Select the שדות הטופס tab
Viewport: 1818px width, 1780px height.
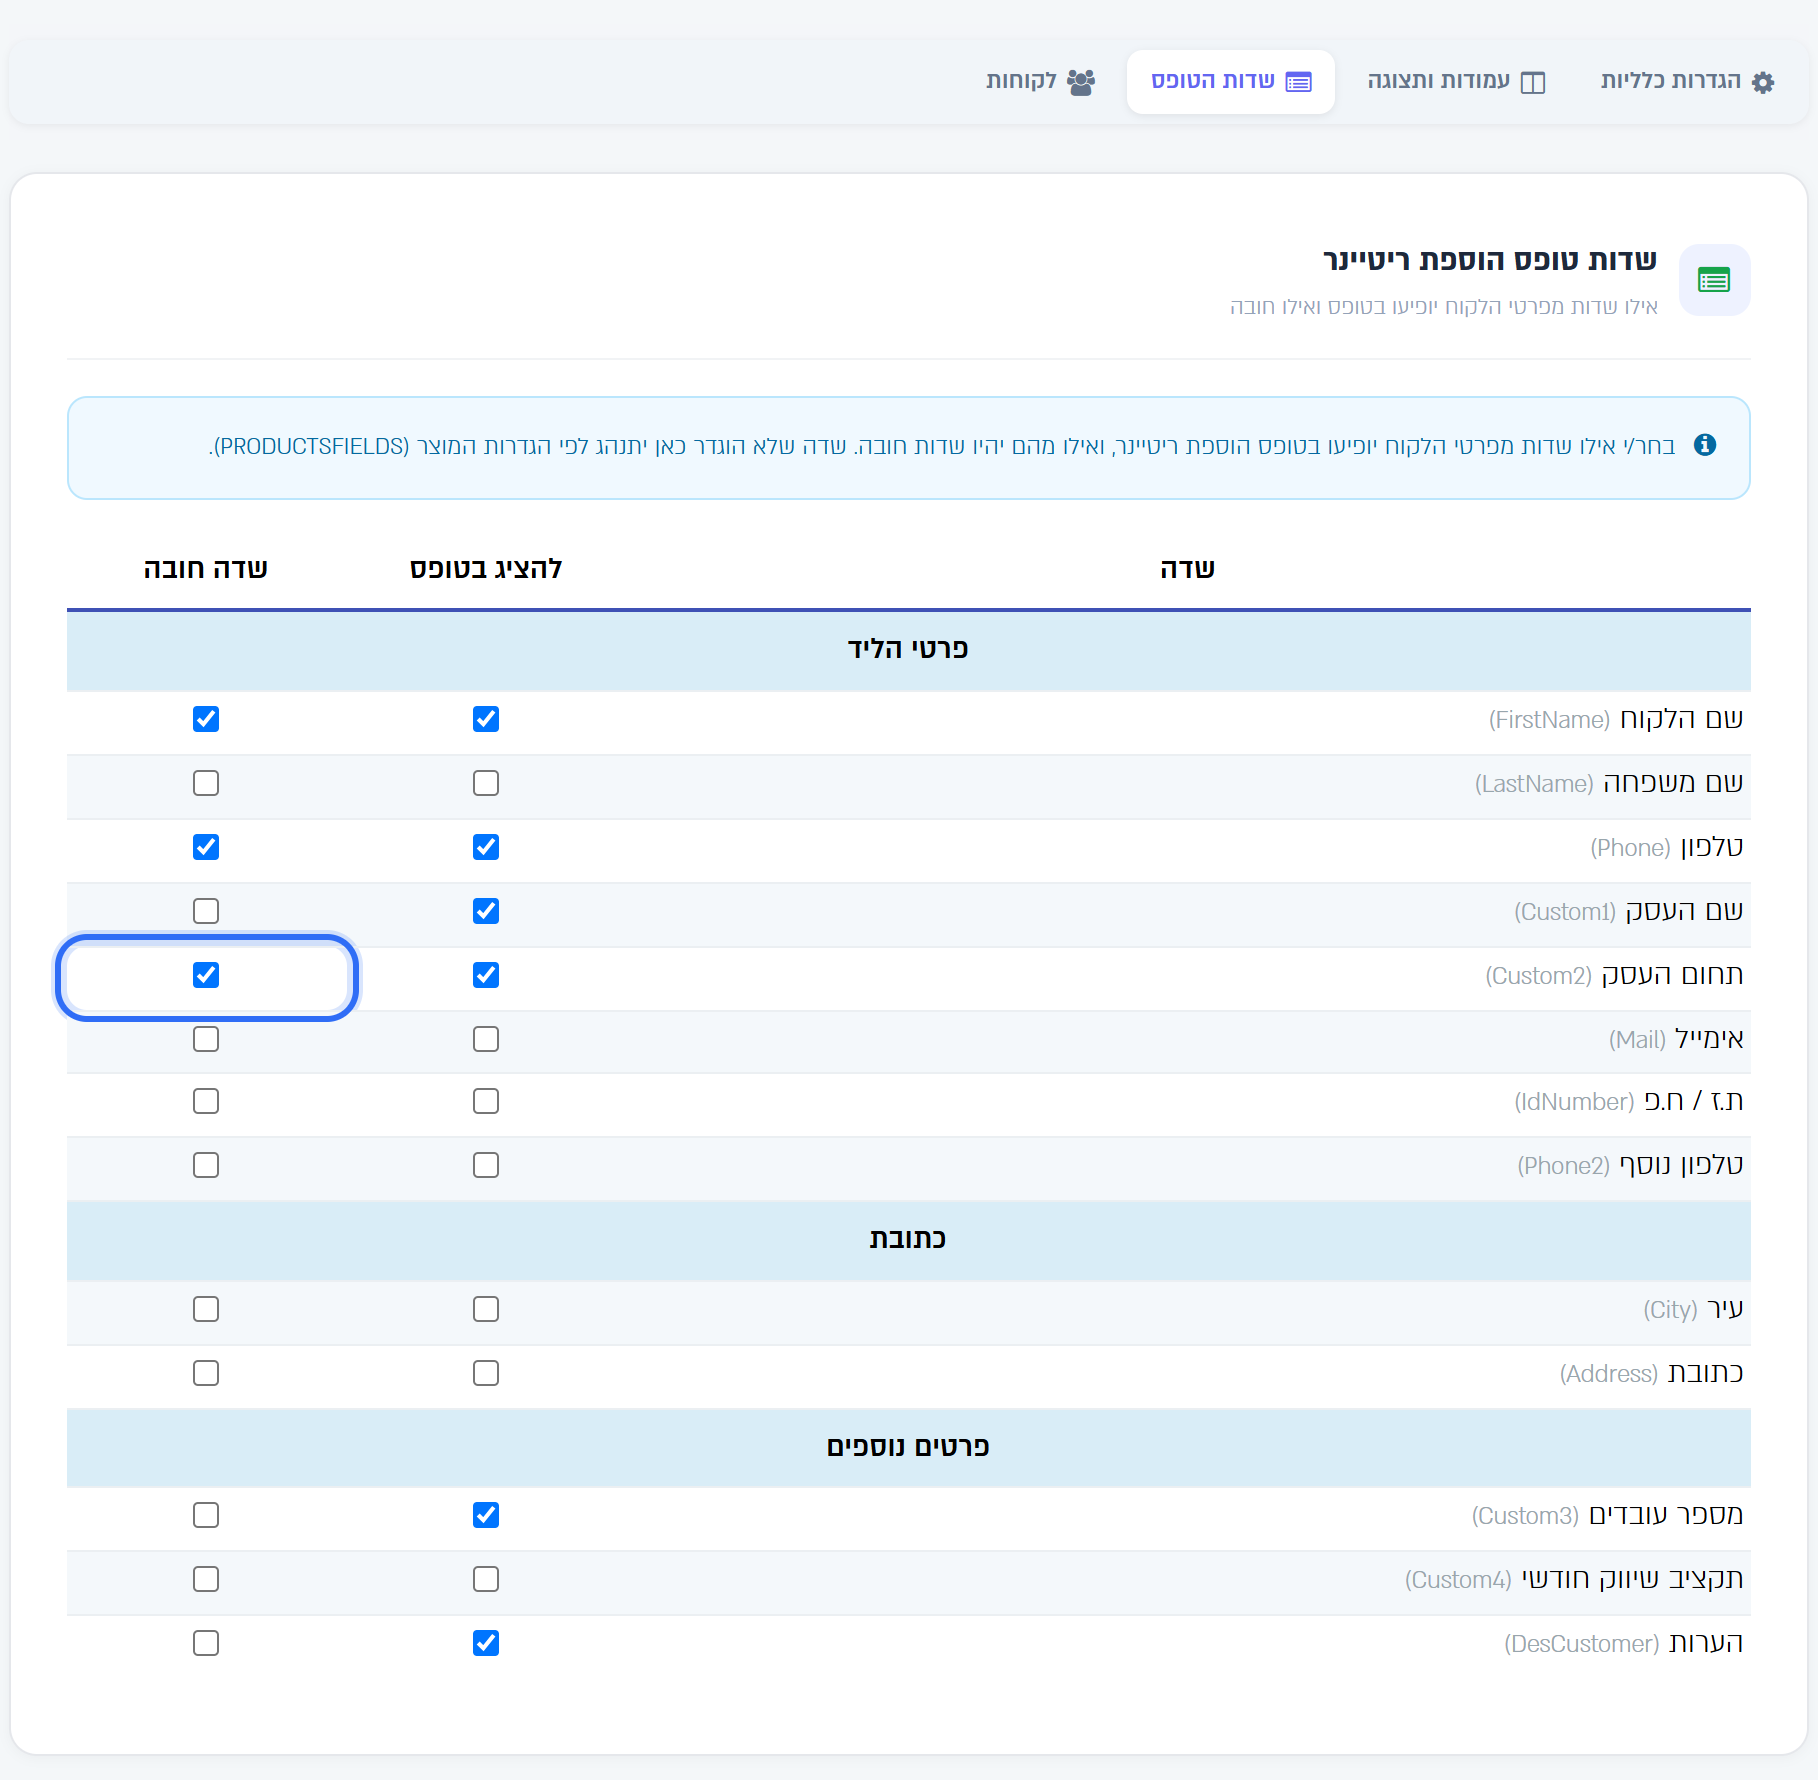(x=1231, y=82)
